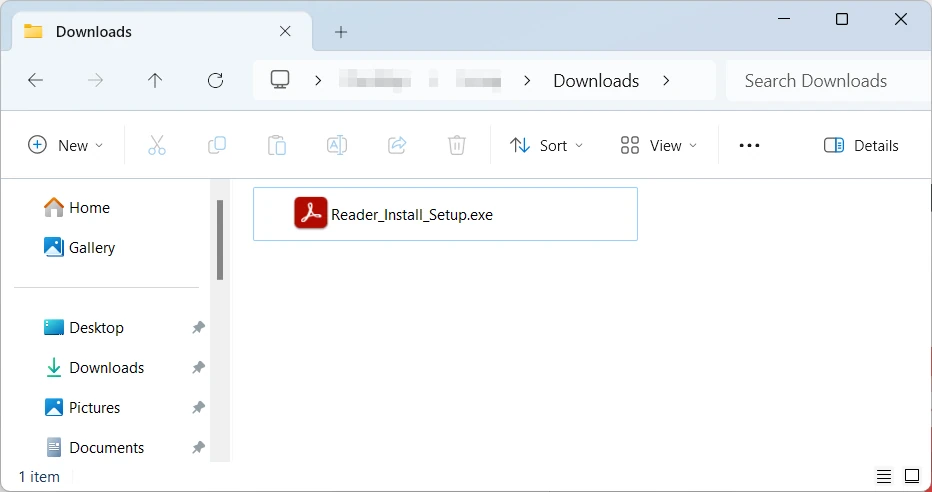Screen dimensions: 932x492
Task: Open the See more ellipsis menu
Action: tap(749, 145)
